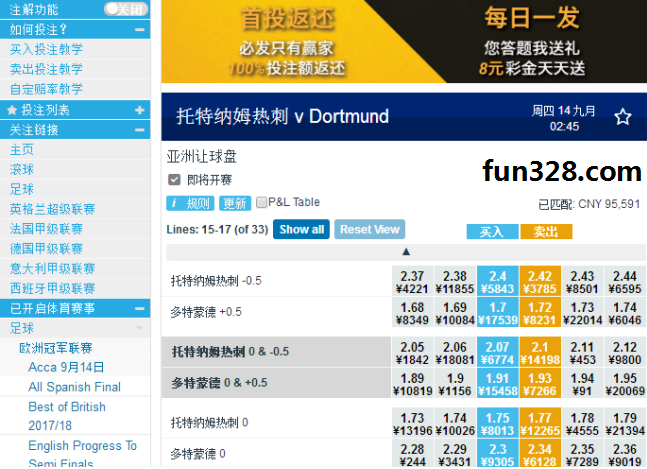Viewport: 647px width, 469px height.
Task: Click the 首投返还 promo banner
Action: click(286, 41)
